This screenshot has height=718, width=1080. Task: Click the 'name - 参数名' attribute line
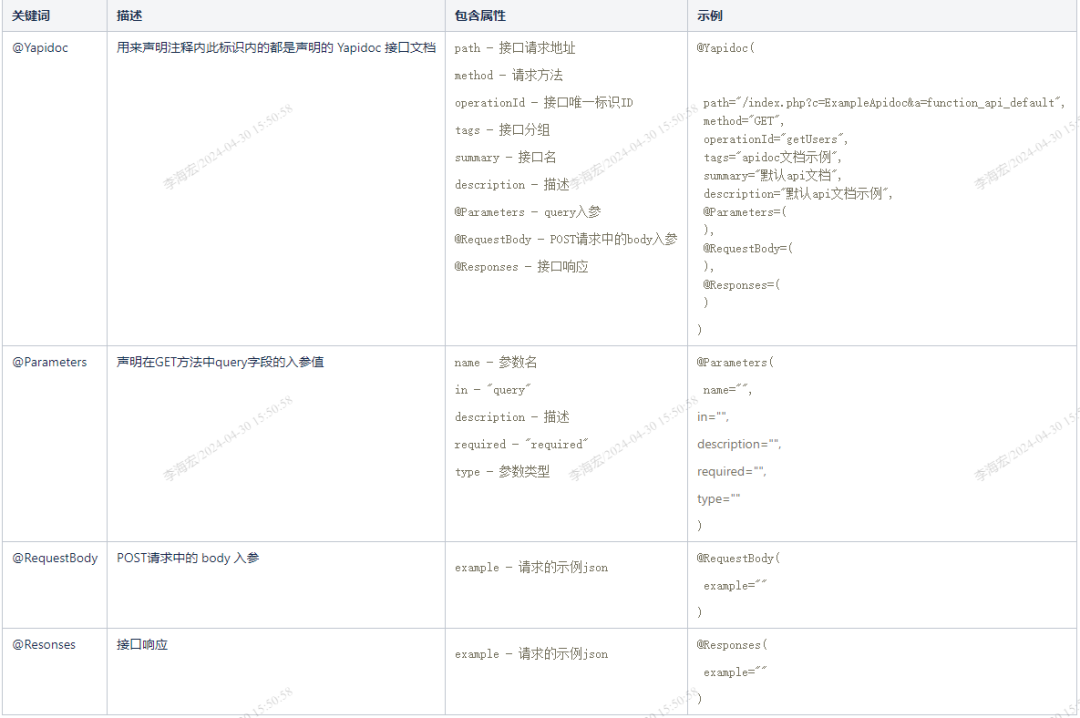tap(496, 362)
